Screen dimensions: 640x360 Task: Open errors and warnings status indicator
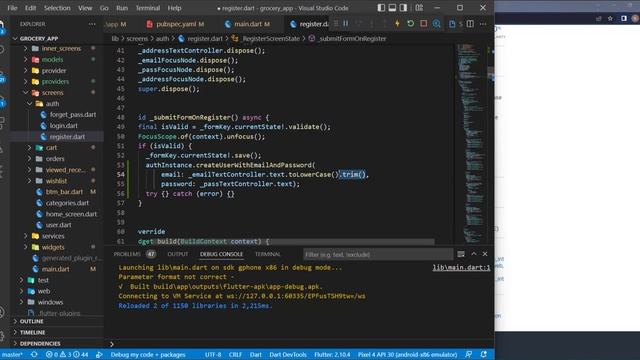(x=67, y=354)
